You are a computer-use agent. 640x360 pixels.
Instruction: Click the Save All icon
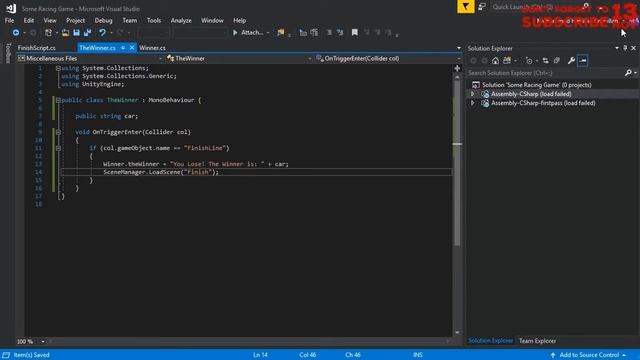(x=87, y=33)
